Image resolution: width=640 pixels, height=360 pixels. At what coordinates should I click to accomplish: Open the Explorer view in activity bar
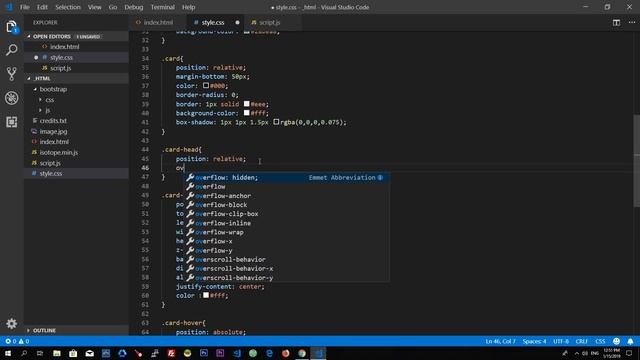pos(11,27)
